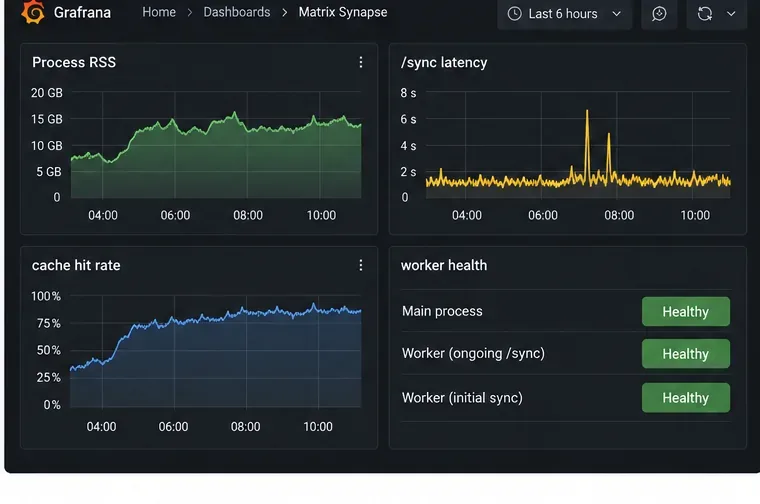Expand the time range chevron

pyautogui.click(x=617, y=14)
